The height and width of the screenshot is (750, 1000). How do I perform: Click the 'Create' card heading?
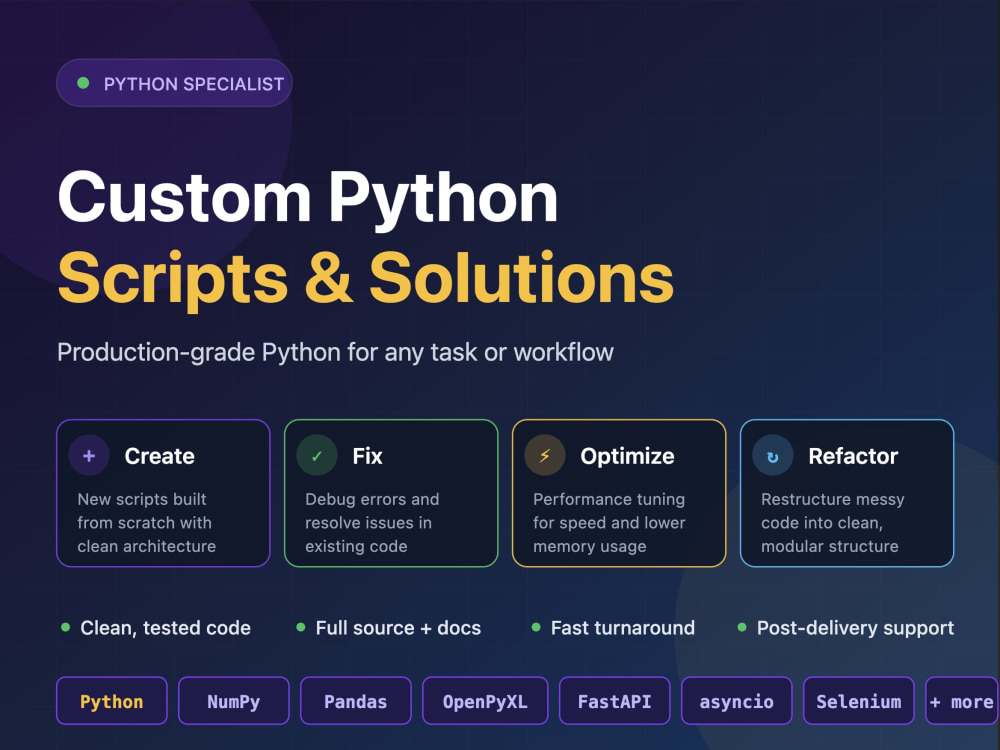tap(159, 456)
